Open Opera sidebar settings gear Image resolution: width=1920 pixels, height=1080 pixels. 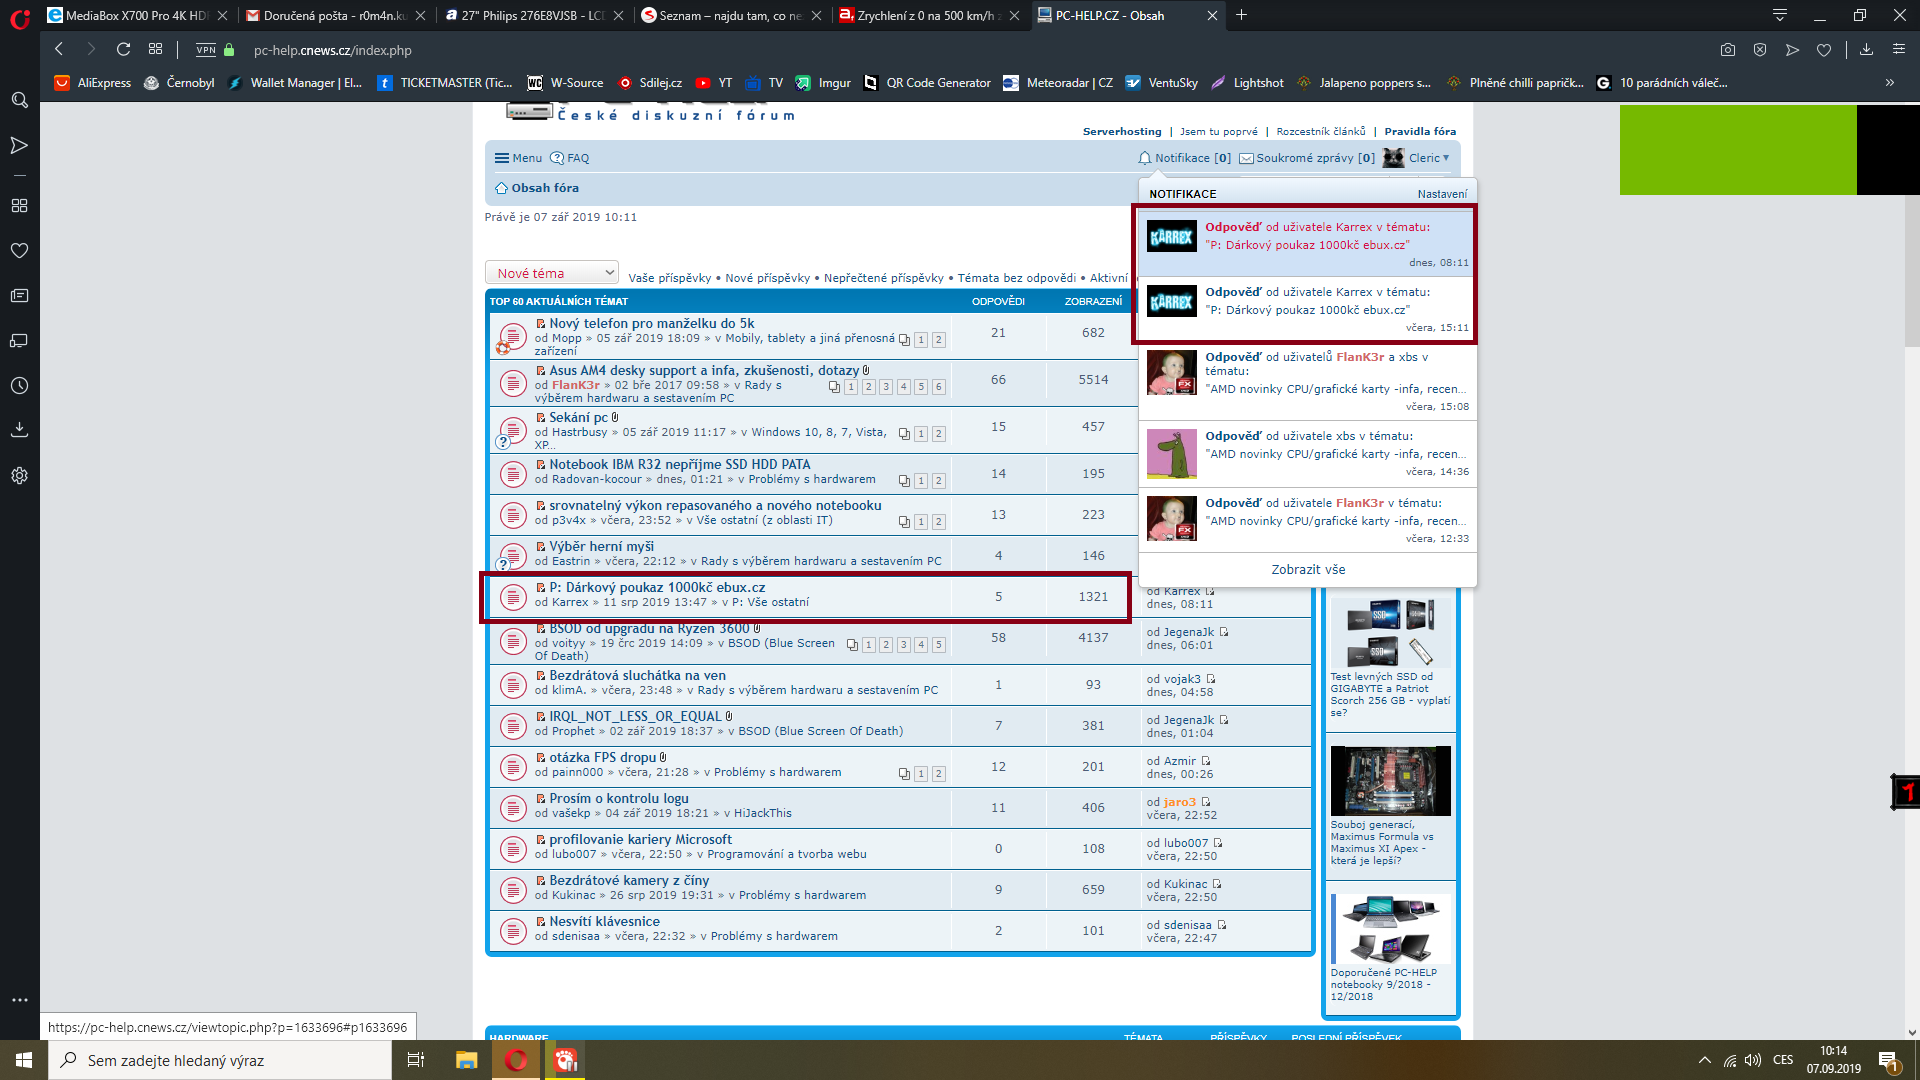[19, 476]
